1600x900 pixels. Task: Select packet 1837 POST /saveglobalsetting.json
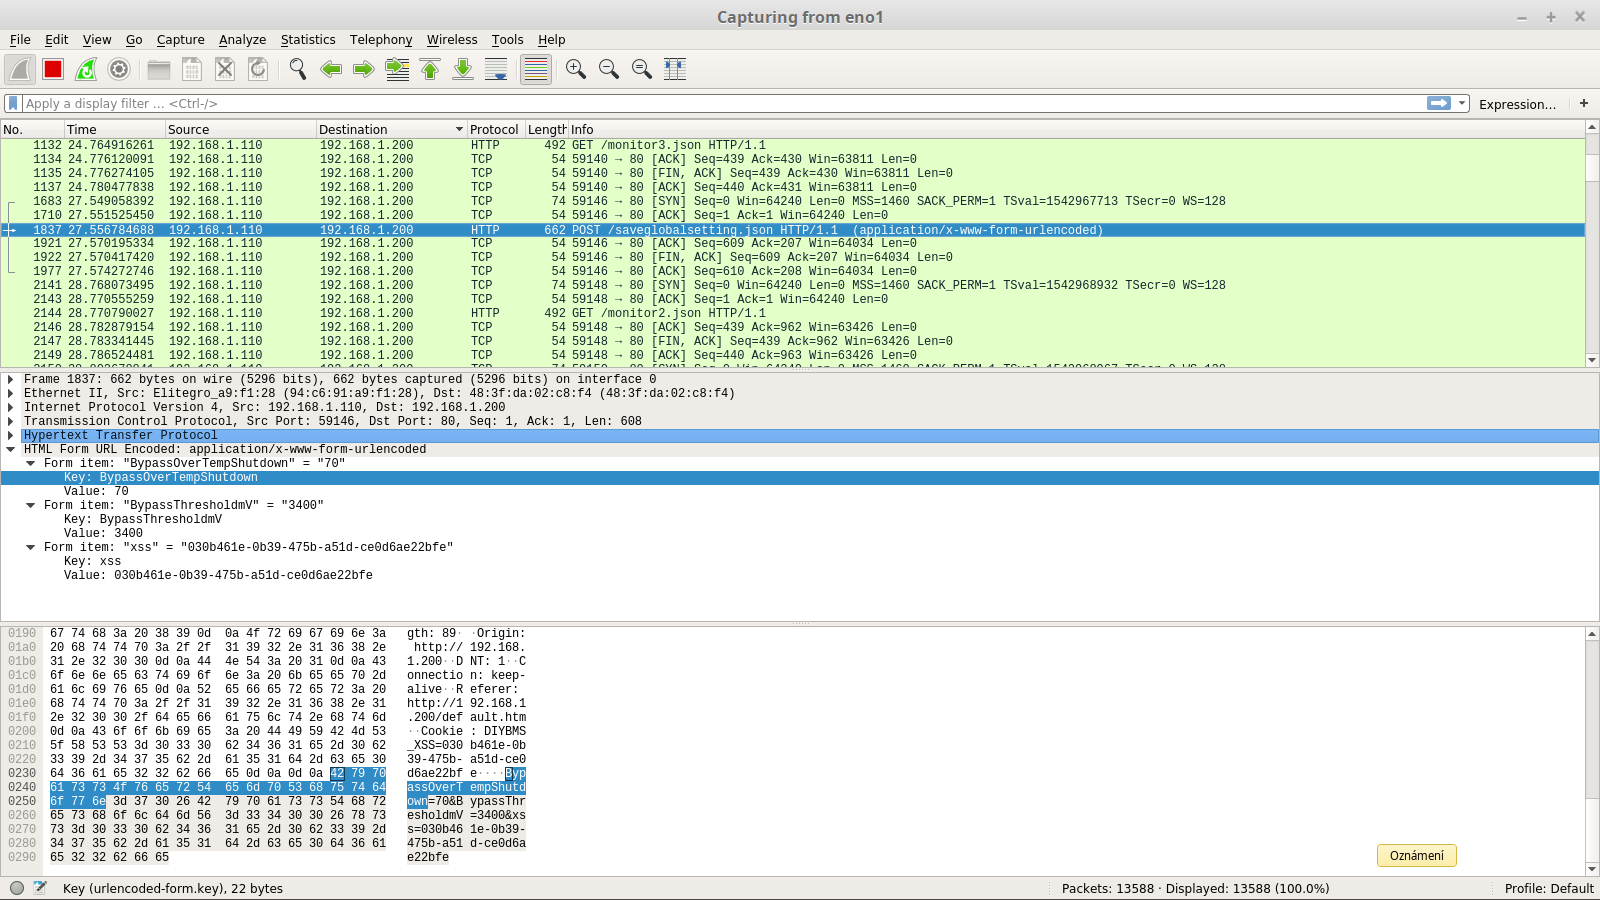[793, 230]
